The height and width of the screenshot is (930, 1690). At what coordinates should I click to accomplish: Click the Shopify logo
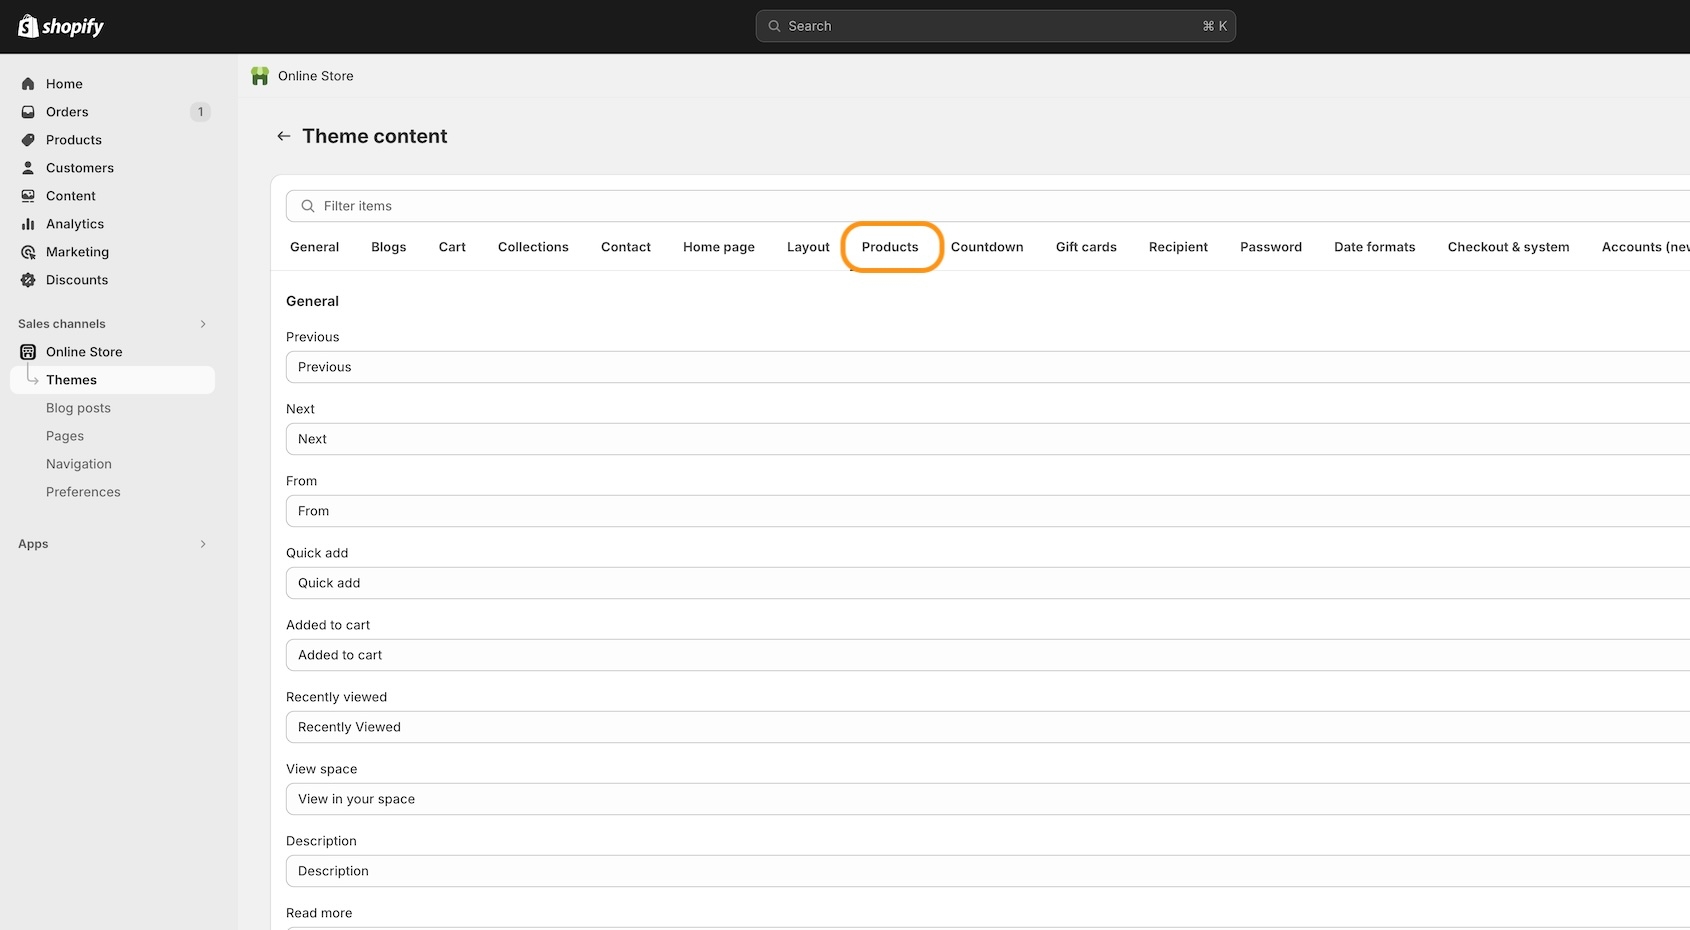coord(61,26)
